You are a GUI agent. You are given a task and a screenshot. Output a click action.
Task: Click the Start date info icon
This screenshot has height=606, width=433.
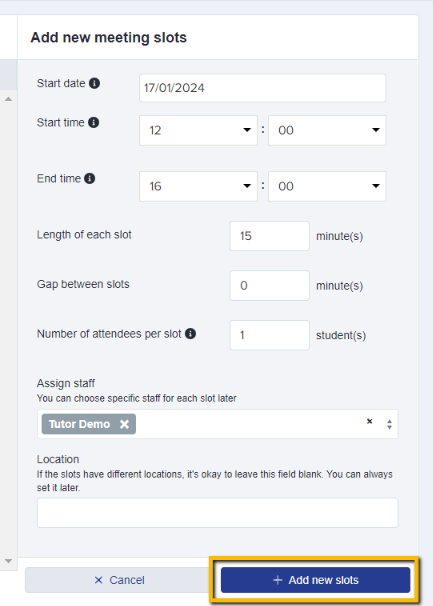click(x=94, y=83)
